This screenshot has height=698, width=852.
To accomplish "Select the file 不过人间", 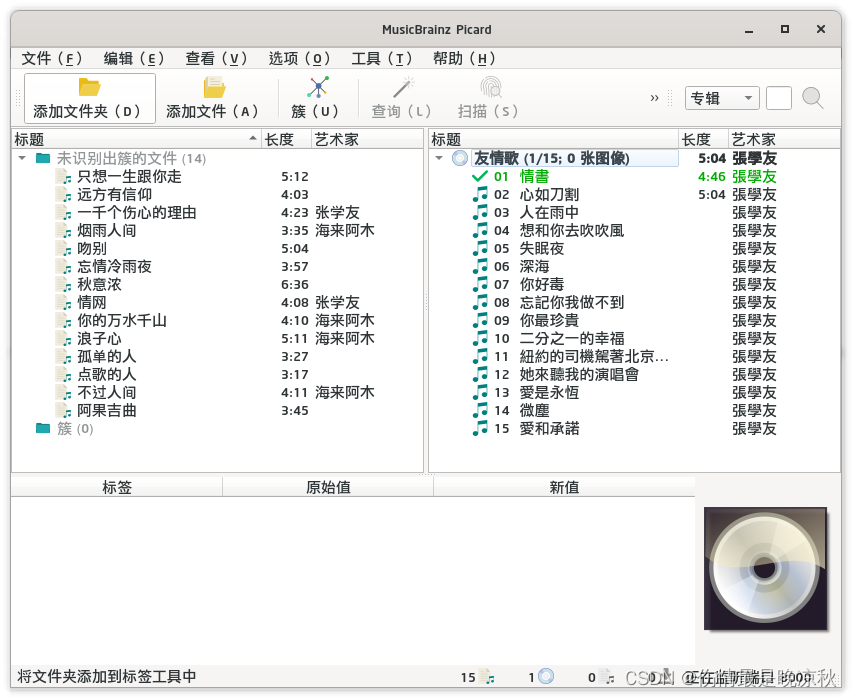I will pos(106,392).
